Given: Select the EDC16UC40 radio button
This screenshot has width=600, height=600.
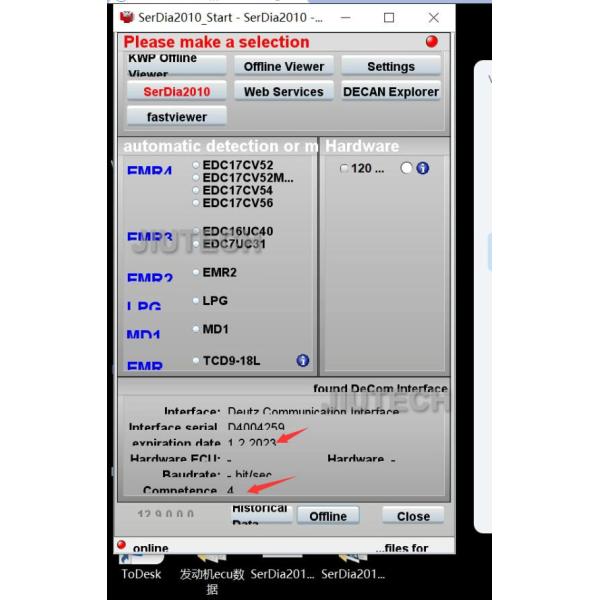Looking at the screenshot, I should [x=196, y=231].
